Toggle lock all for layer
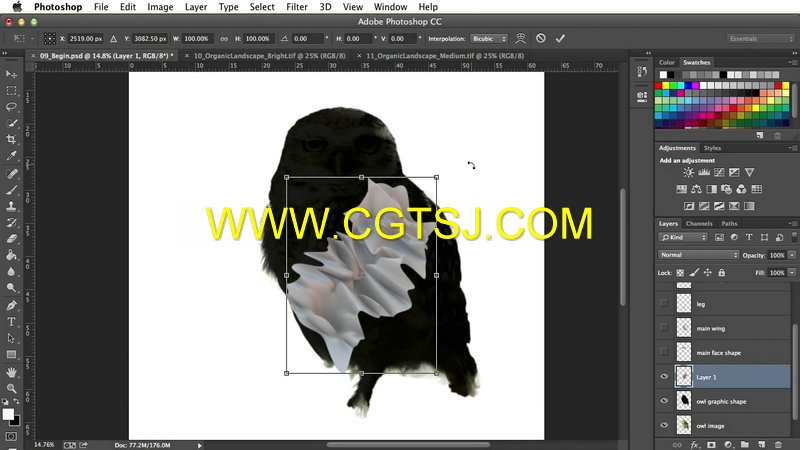The width and height of the screenshot is (800, 450). [x=721, y=272]
